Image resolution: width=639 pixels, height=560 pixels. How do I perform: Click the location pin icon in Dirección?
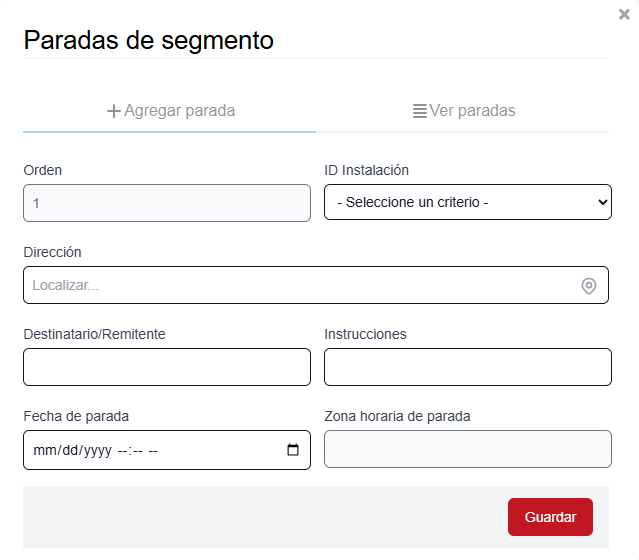pos(589,286)
